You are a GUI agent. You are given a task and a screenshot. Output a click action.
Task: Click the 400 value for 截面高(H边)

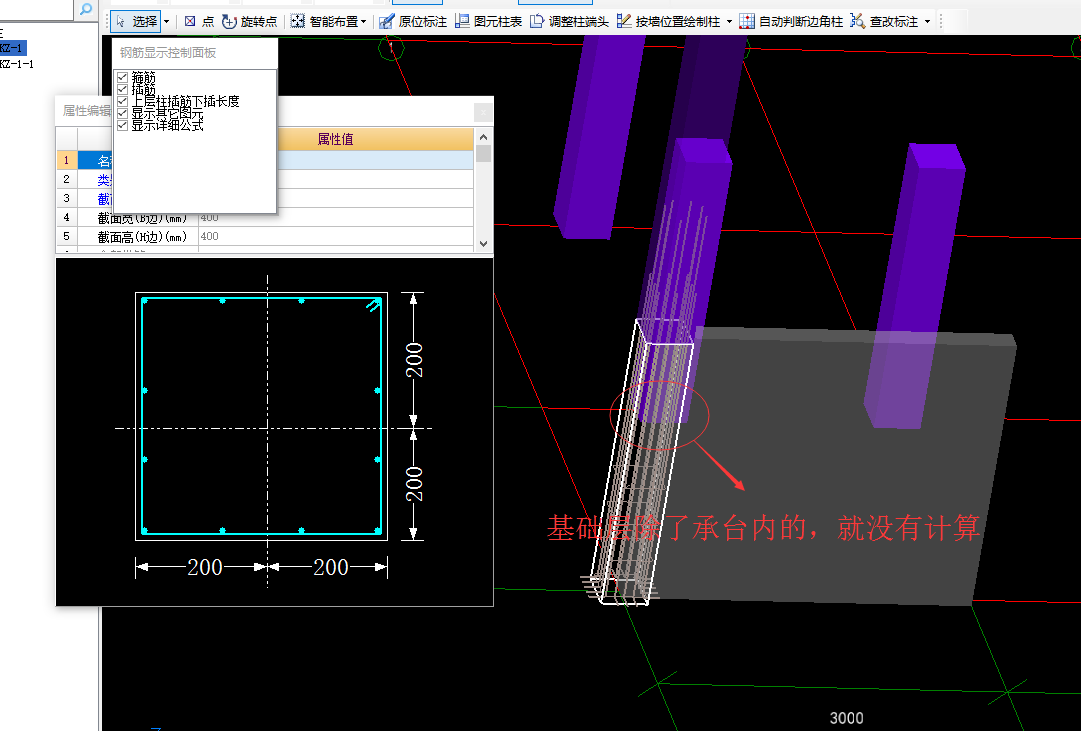coord(210,236)
